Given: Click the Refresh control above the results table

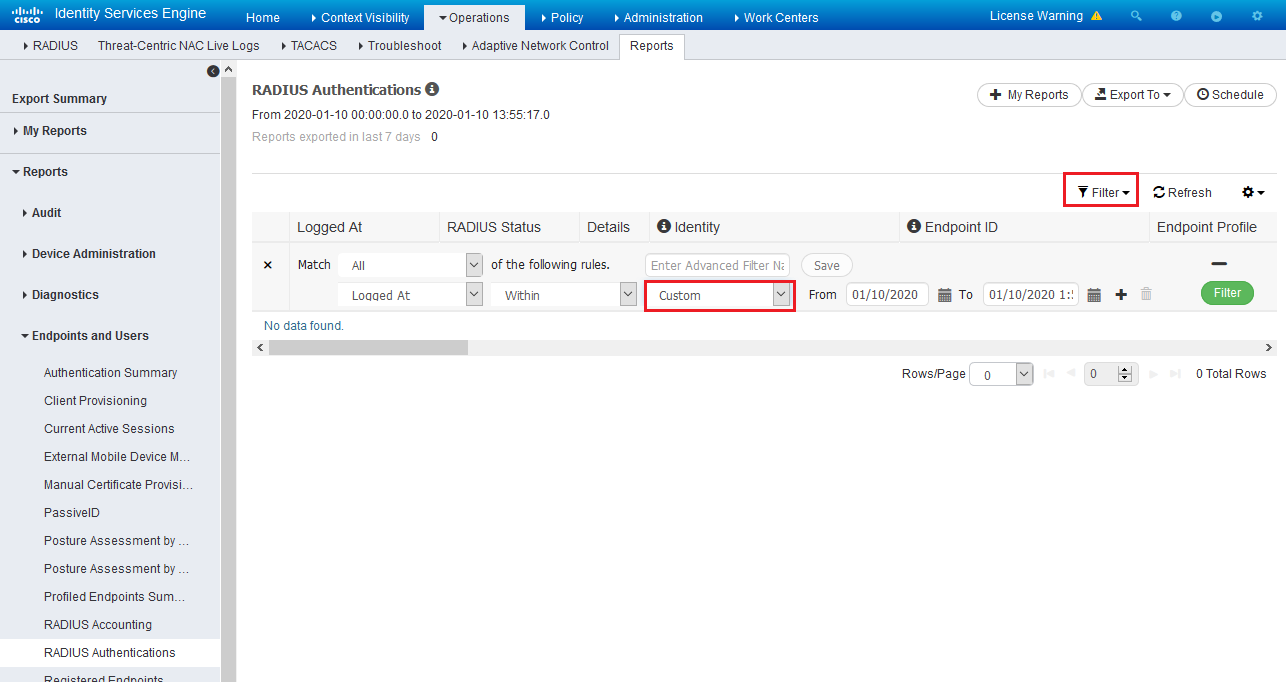Looking at the screenshot, I should point(1181,192).
